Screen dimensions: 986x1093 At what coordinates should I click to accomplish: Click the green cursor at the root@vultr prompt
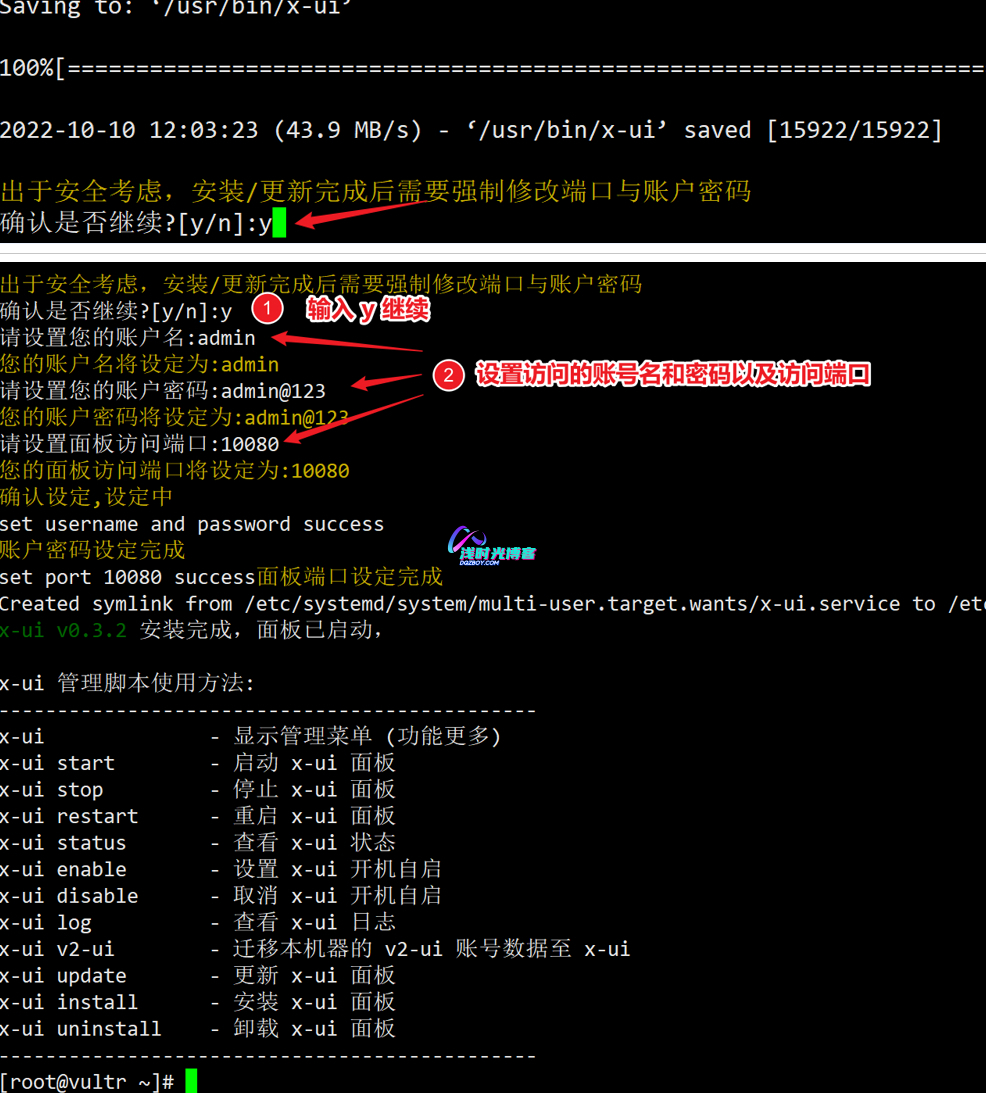(x=191, y=1081)
